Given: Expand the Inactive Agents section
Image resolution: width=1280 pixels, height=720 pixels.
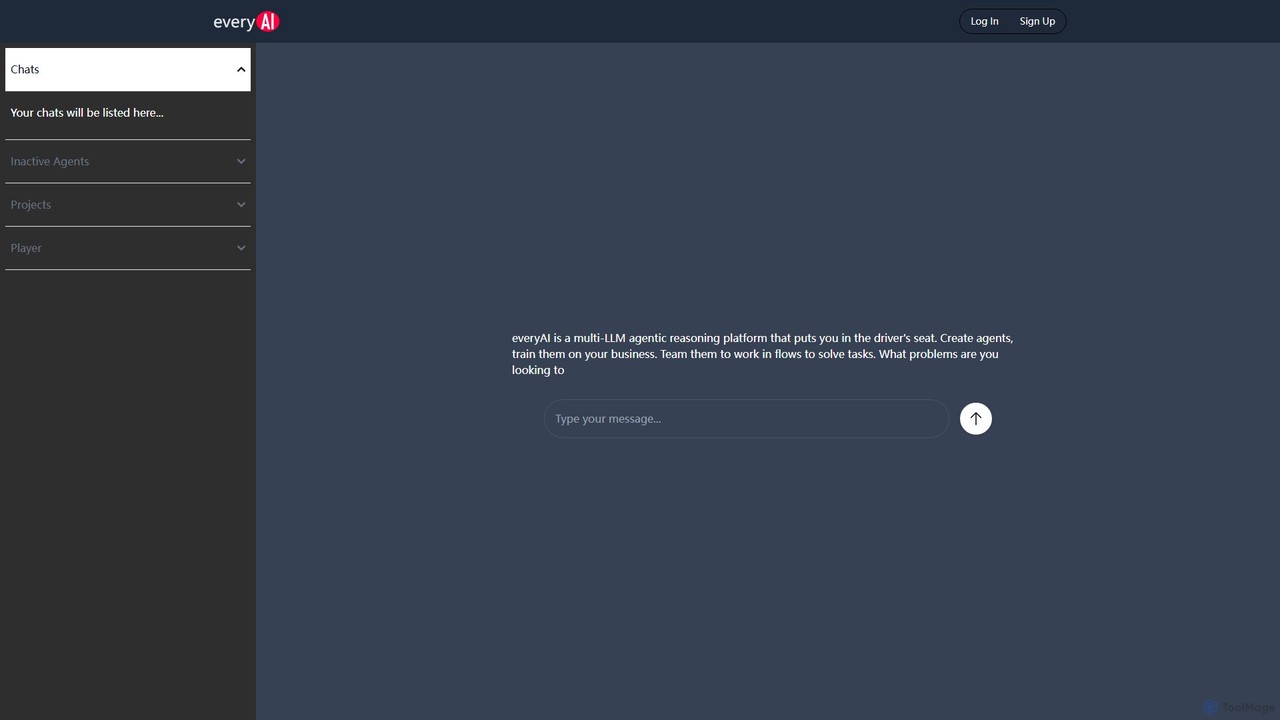Looking at the screenshot, I should click(x=128, y=161).
